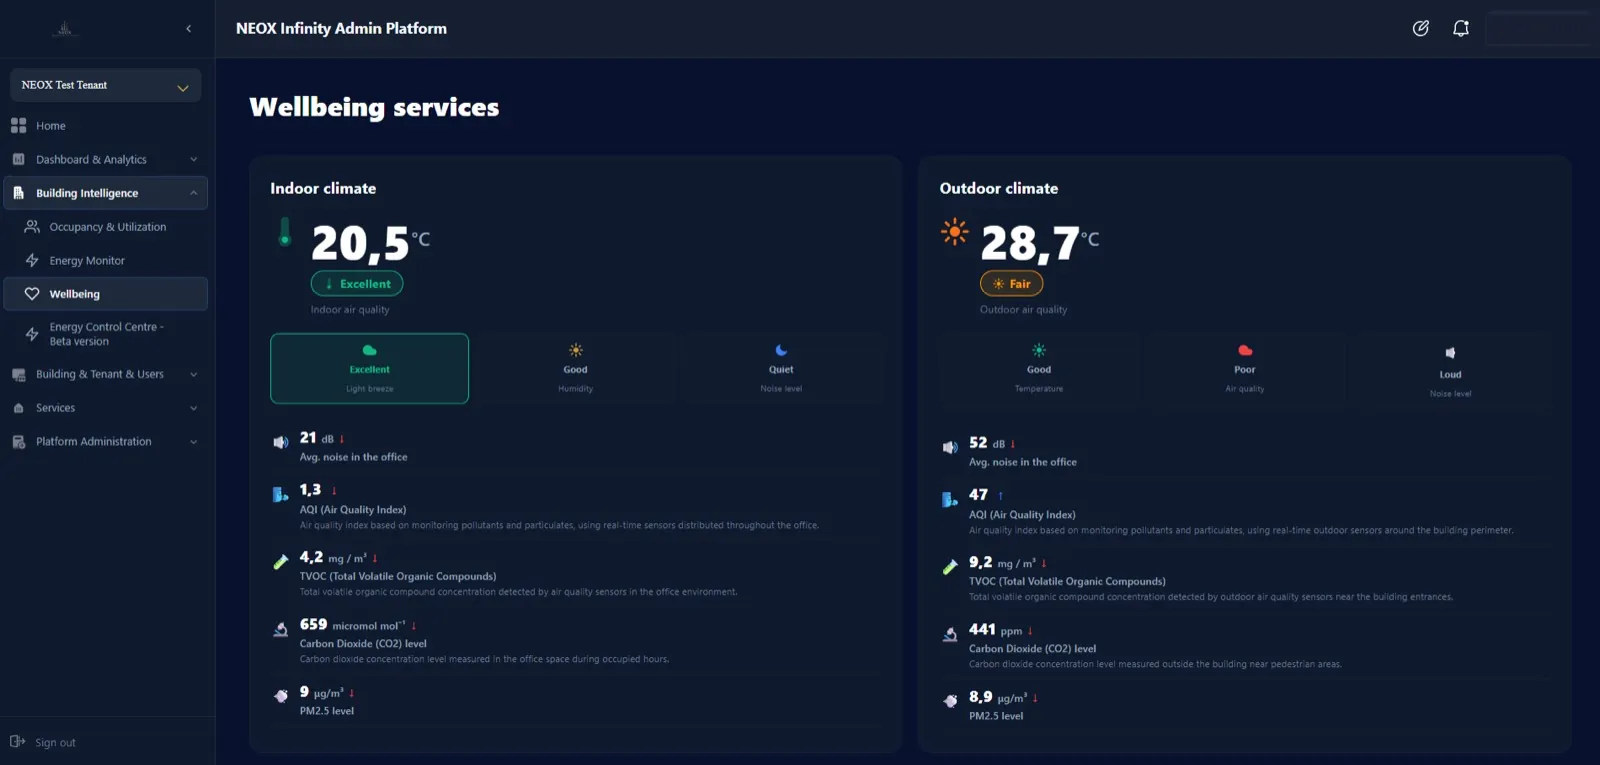The width and height of the screenshot is (1600, 765).
Task: Click the NEOX Infinity Admin Platform title
Action: (x=341, y=28)
